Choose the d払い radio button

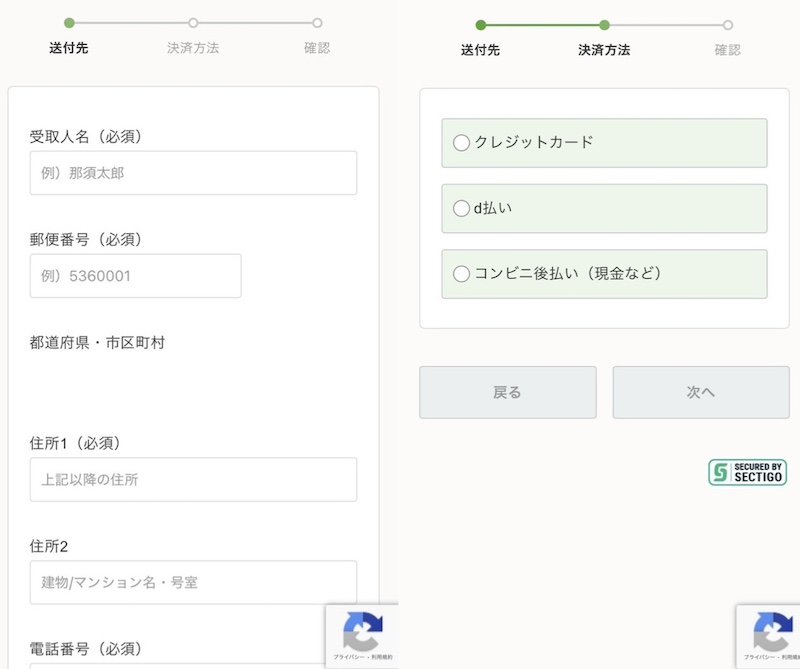click(461, 208)
